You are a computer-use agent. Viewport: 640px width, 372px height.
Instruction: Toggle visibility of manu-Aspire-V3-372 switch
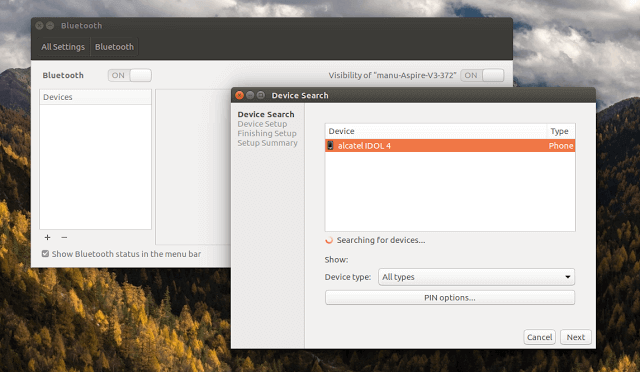(482, 75)
